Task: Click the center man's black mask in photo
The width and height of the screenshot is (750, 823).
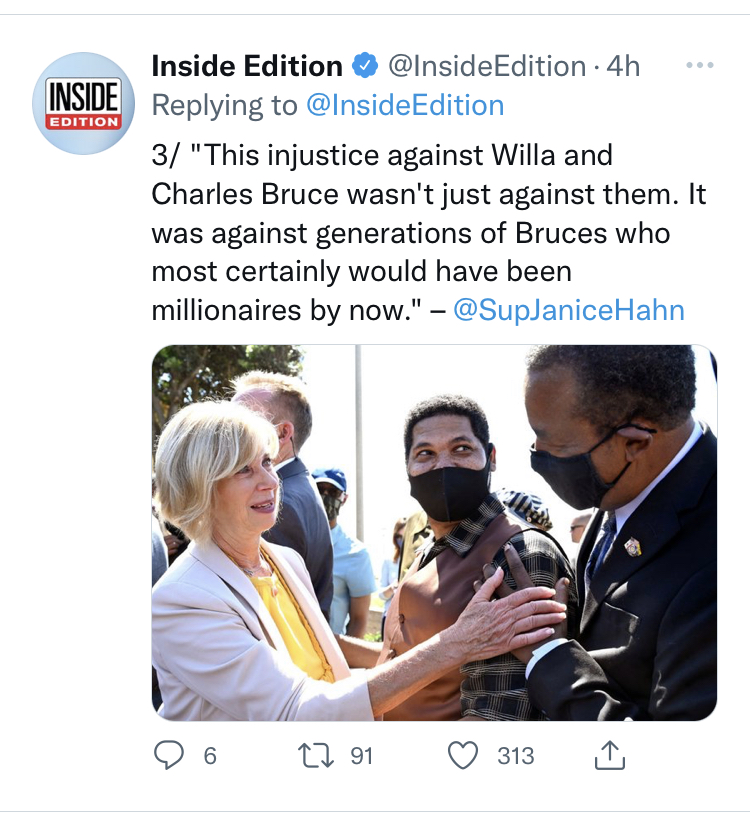Action: 449,491
